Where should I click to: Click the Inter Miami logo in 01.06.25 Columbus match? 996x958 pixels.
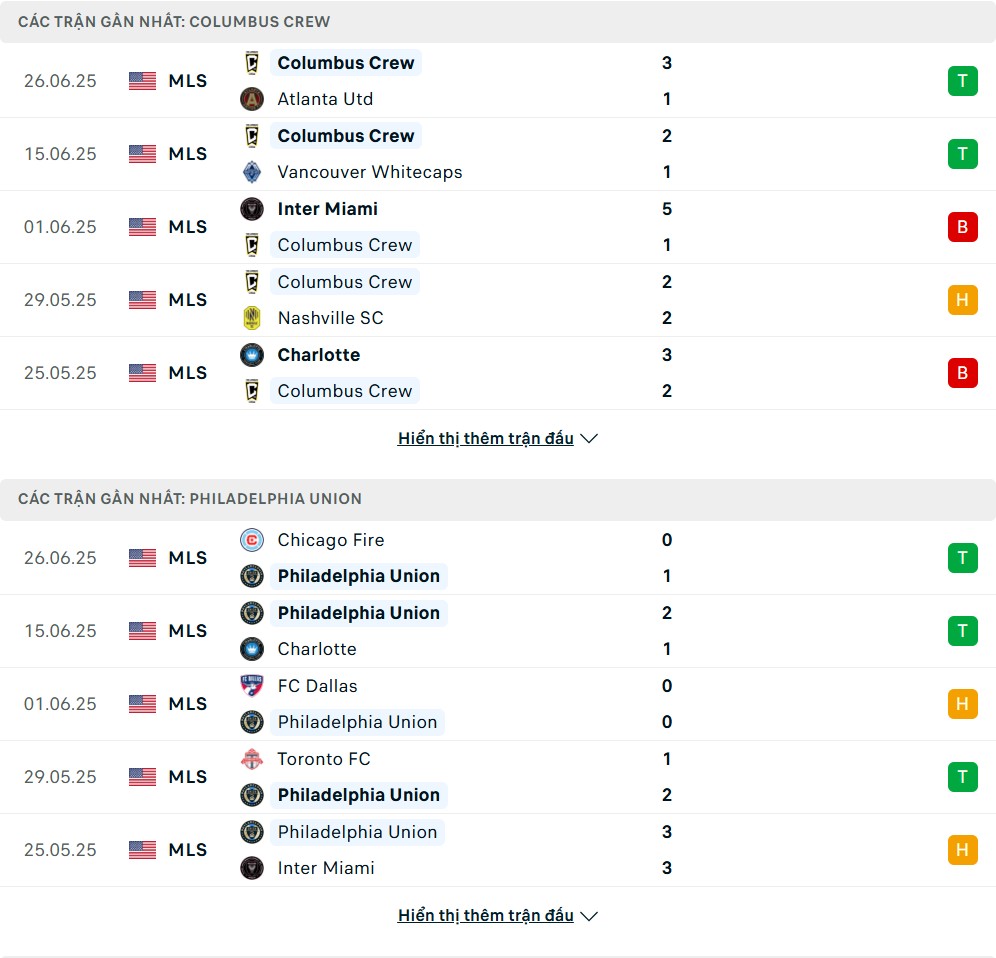252,209
